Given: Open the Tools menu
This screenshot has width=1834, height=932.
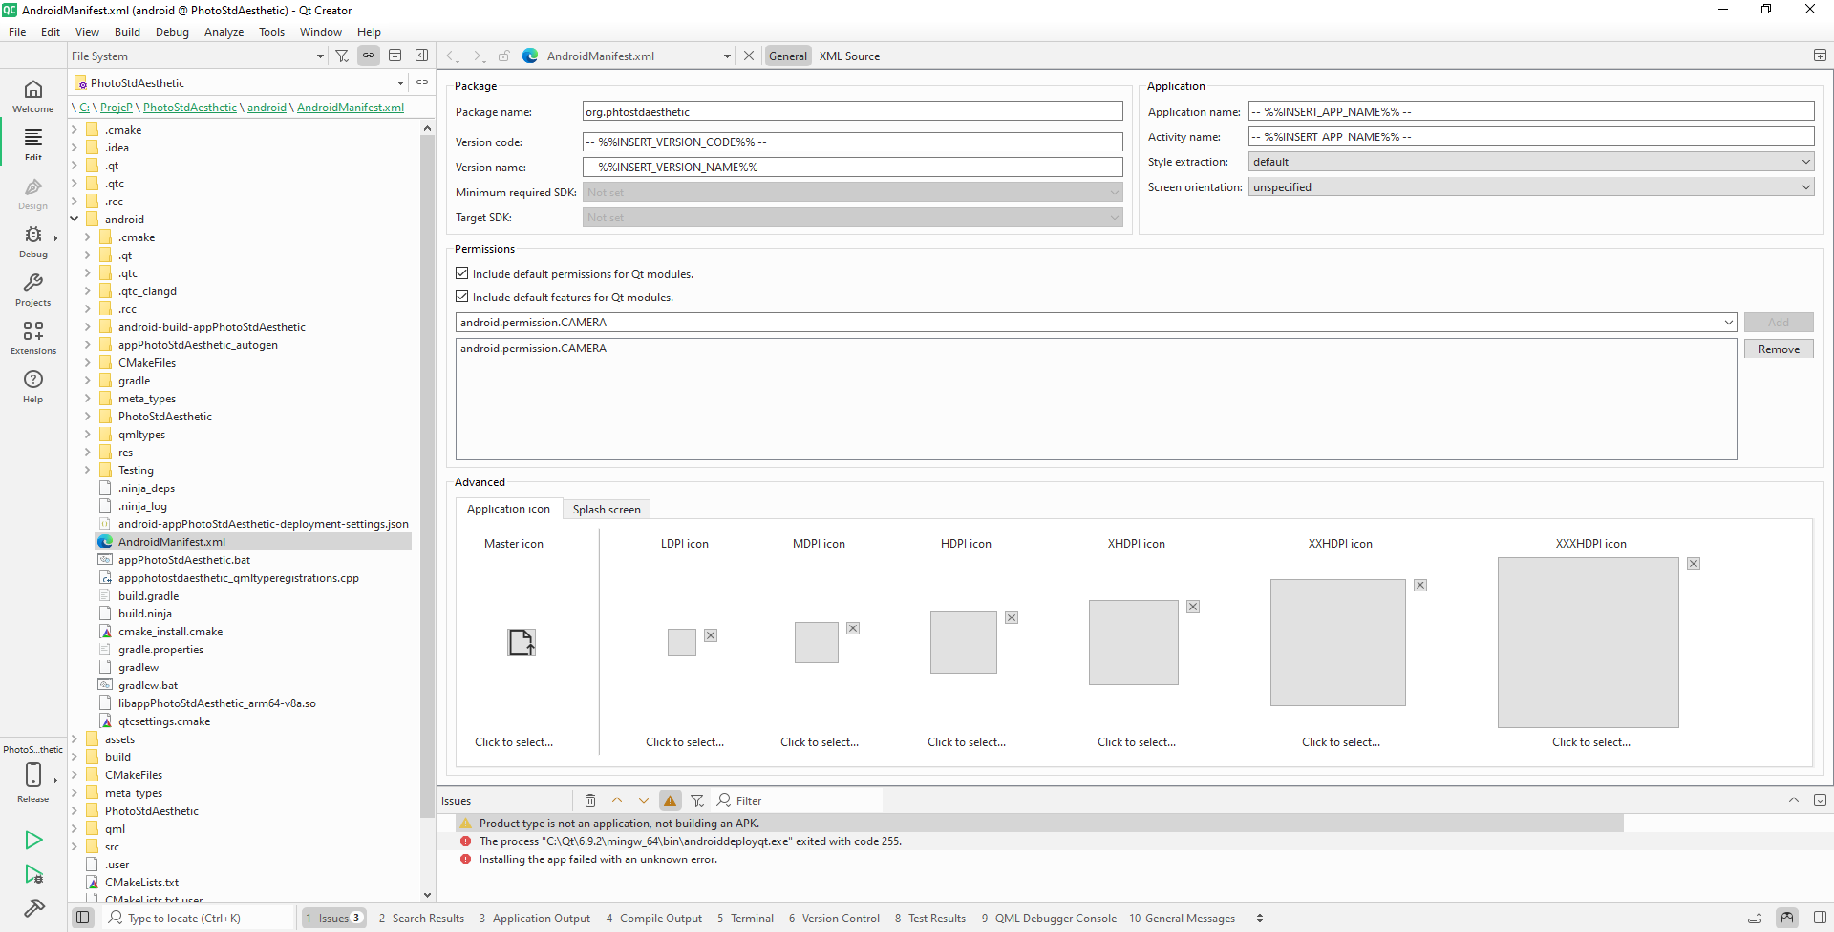Looking at the screenshot, I should pos(272,32).
